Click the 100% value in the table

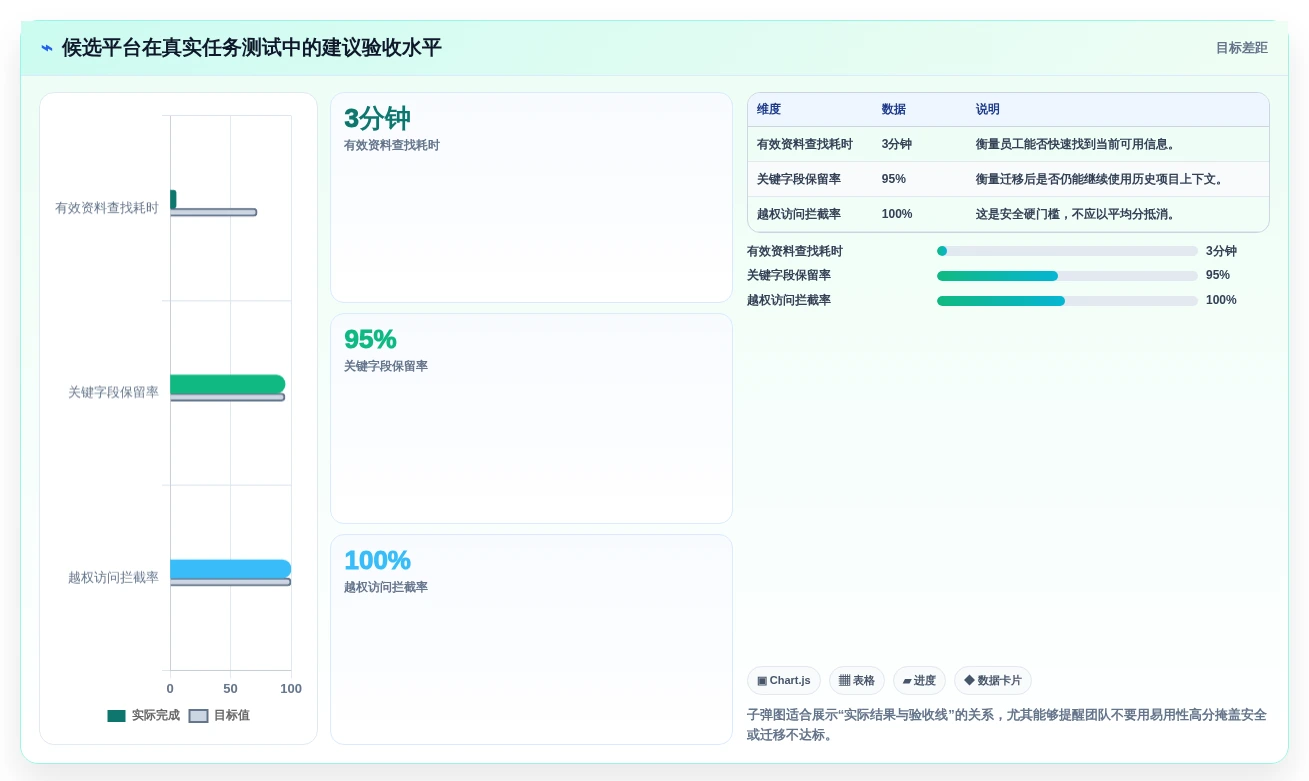click(897, 215)
